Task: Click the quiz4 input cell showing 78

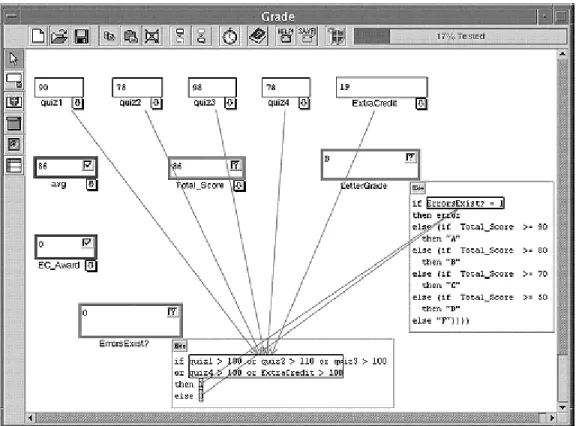Action: [x=286, y=87]
